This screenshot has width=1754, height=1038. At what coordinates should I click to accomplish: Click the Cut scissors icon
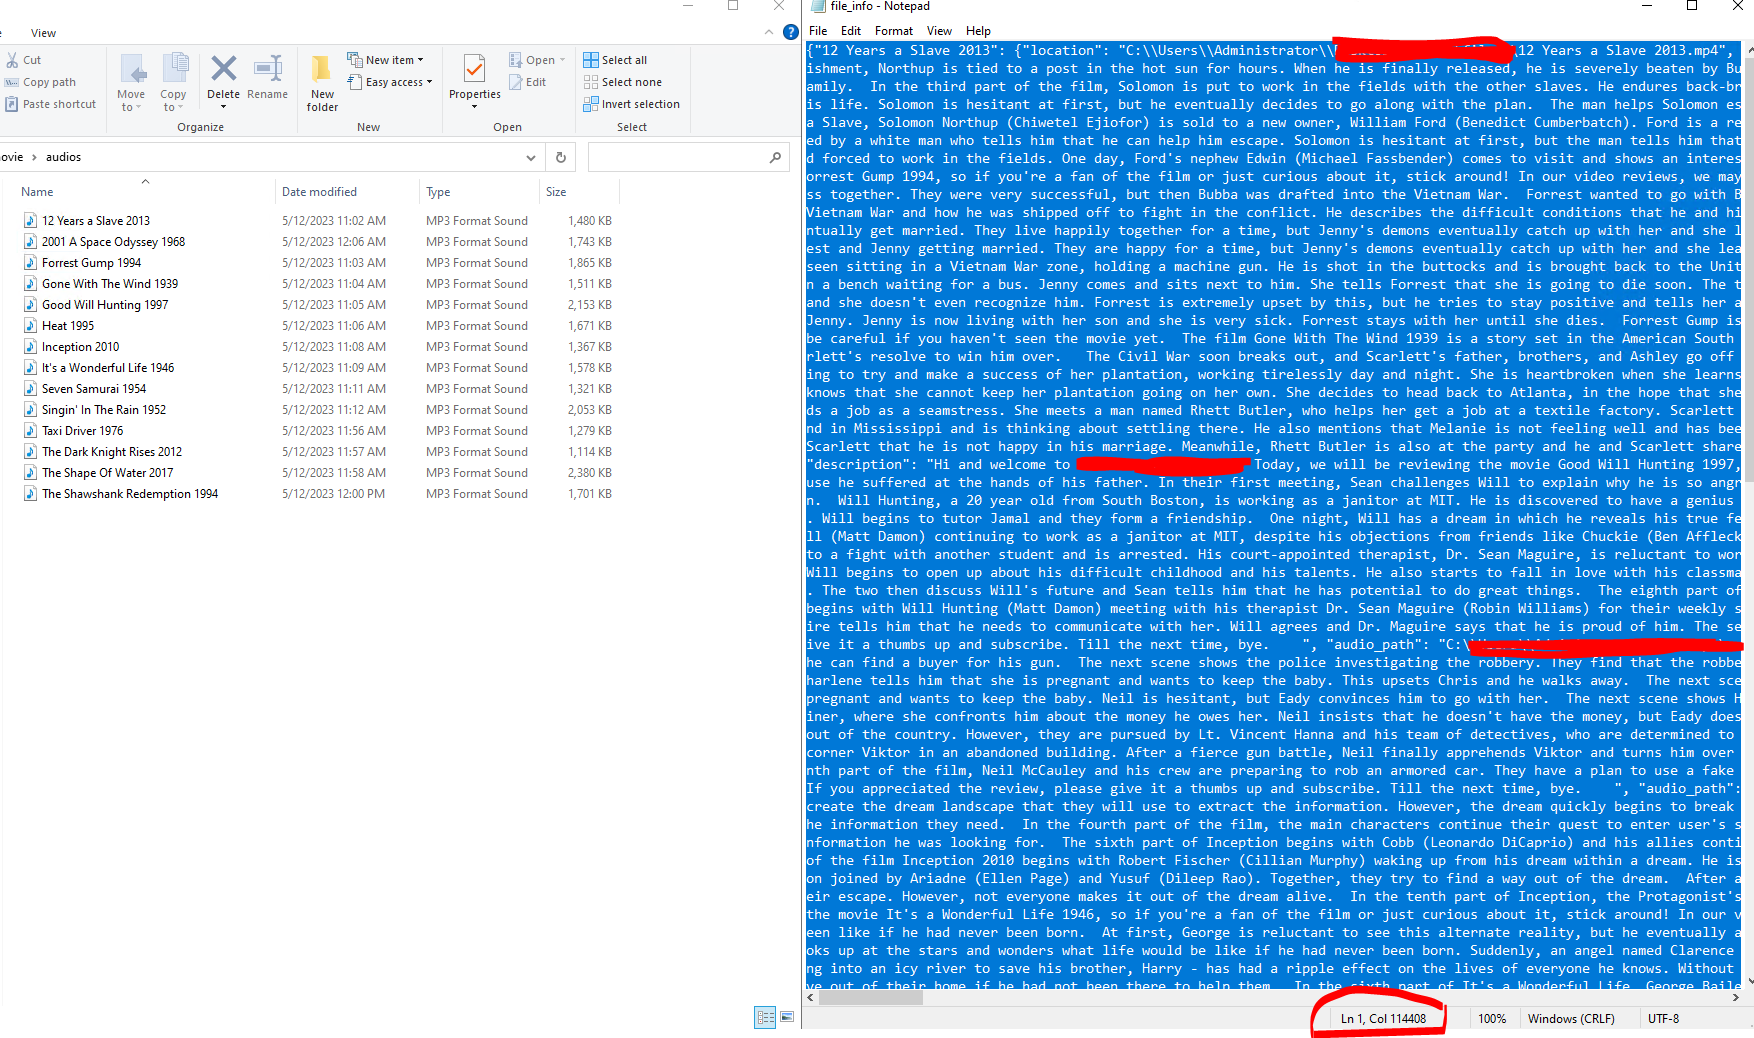pos(12,60)
